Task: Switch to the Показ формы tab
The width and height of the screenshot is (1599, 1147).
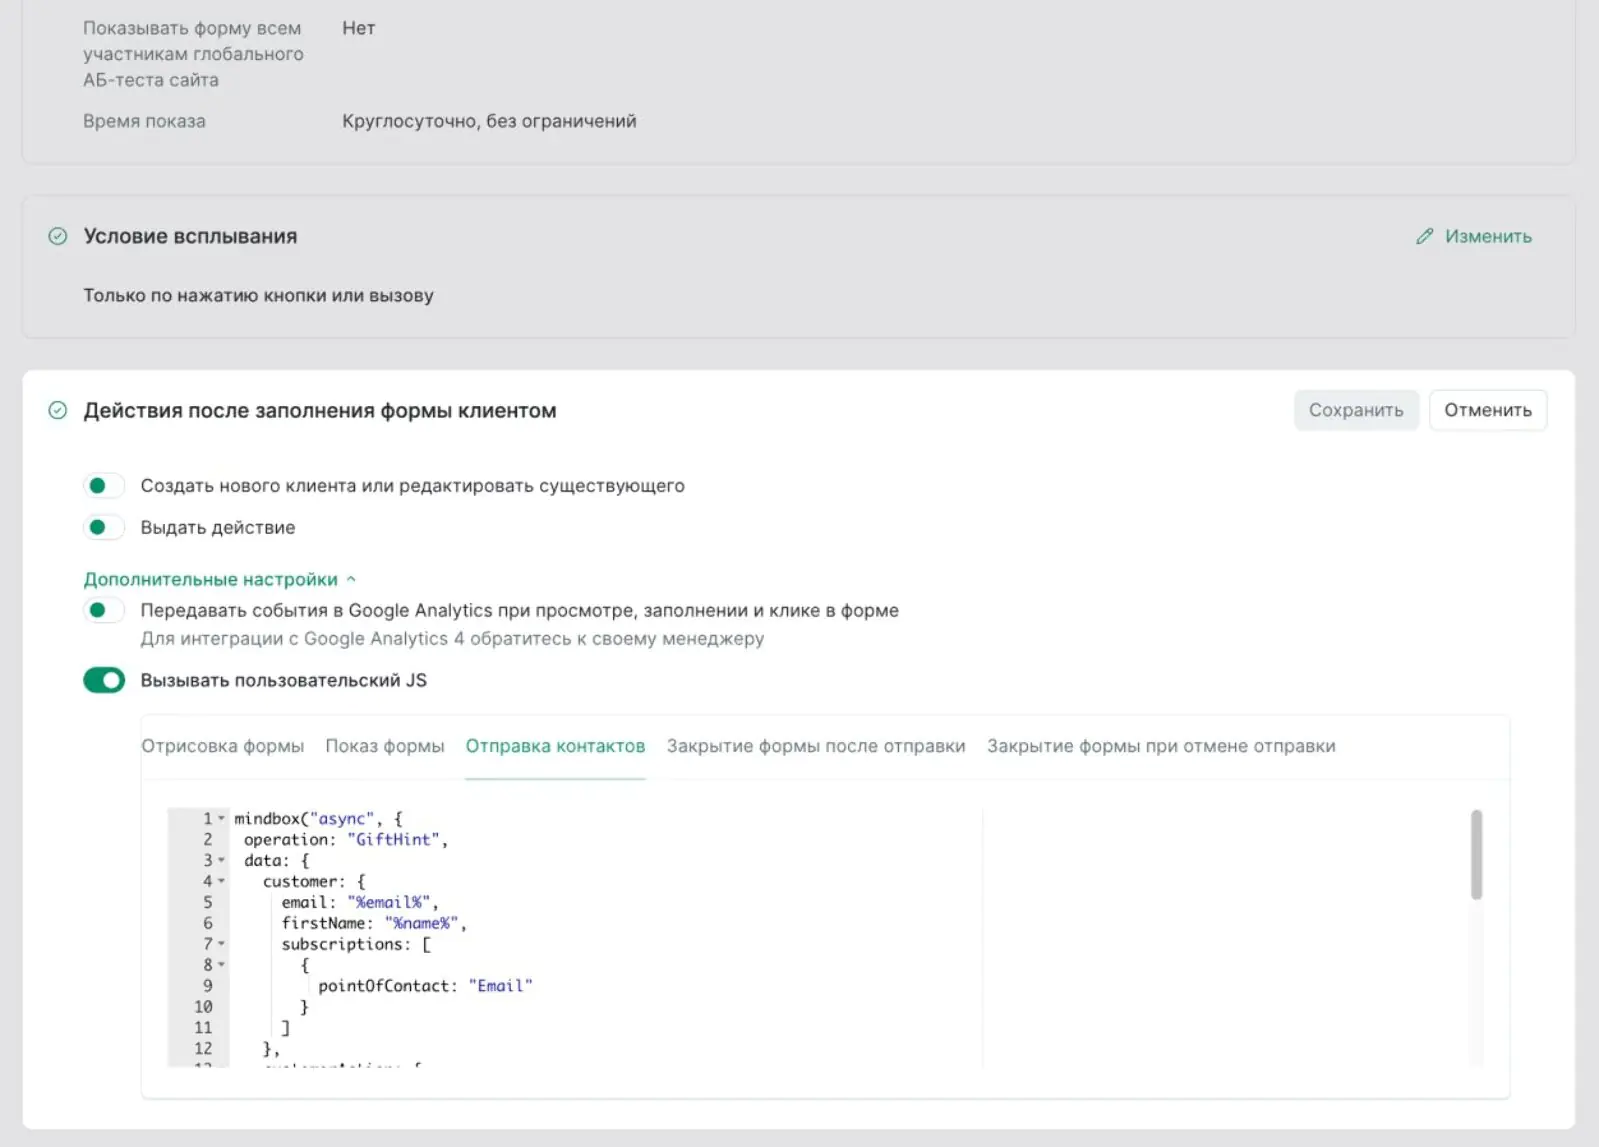Action: [x=385, y=747]
